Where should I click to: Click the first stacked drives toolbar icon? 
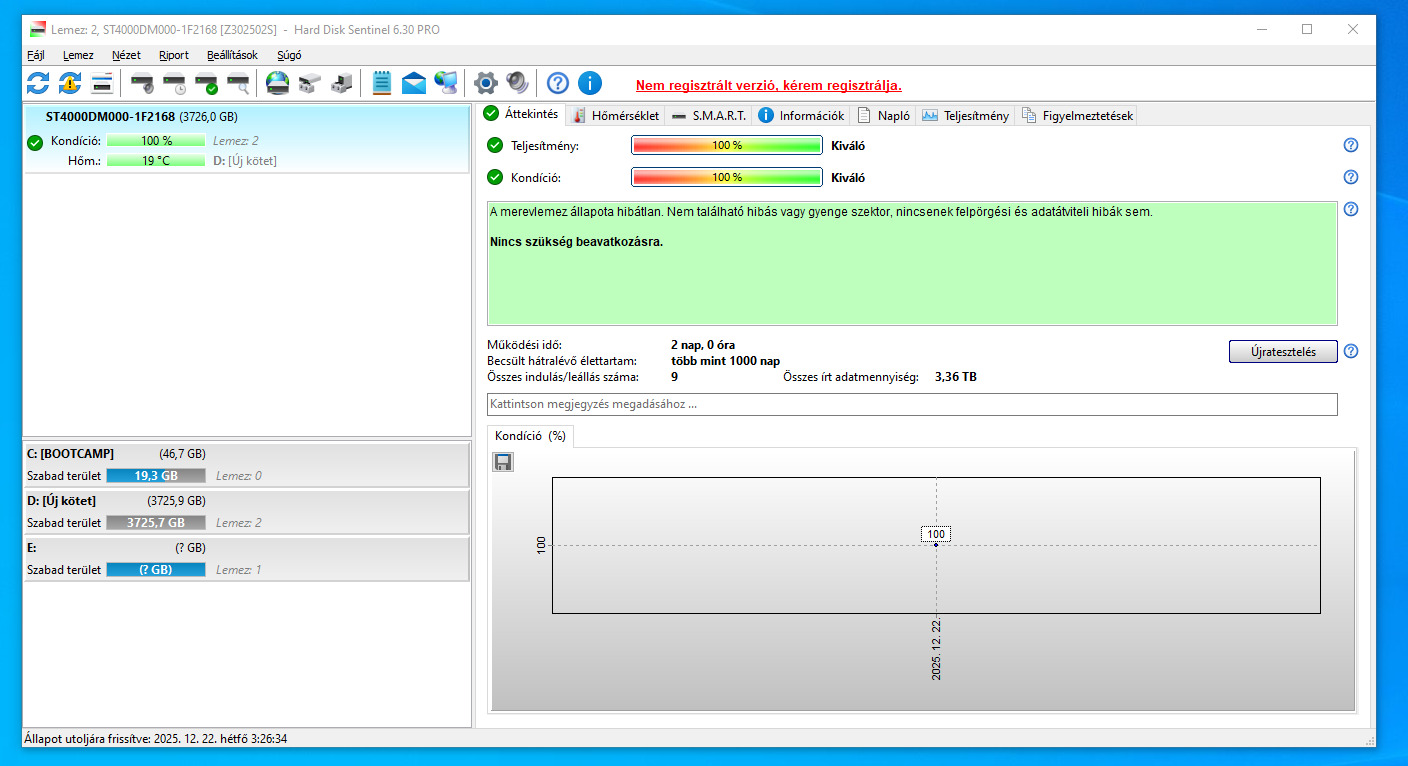309,83
